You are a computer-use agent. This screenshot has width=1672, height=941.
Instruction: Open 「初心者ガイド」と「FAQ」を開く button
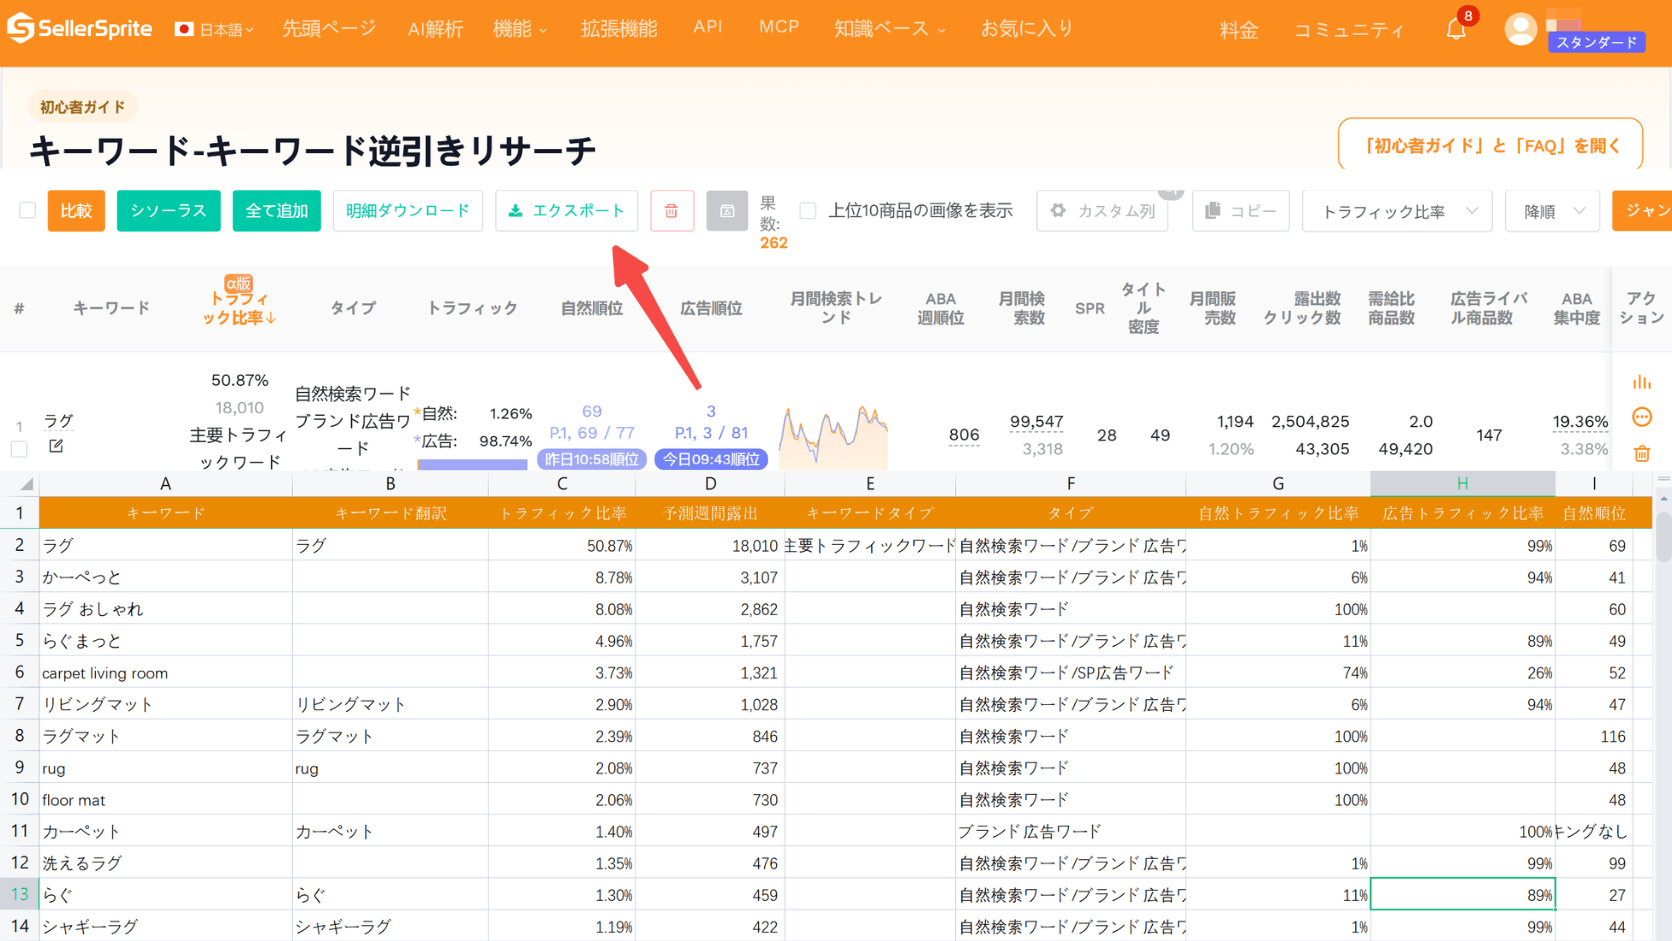point(1490,146)
